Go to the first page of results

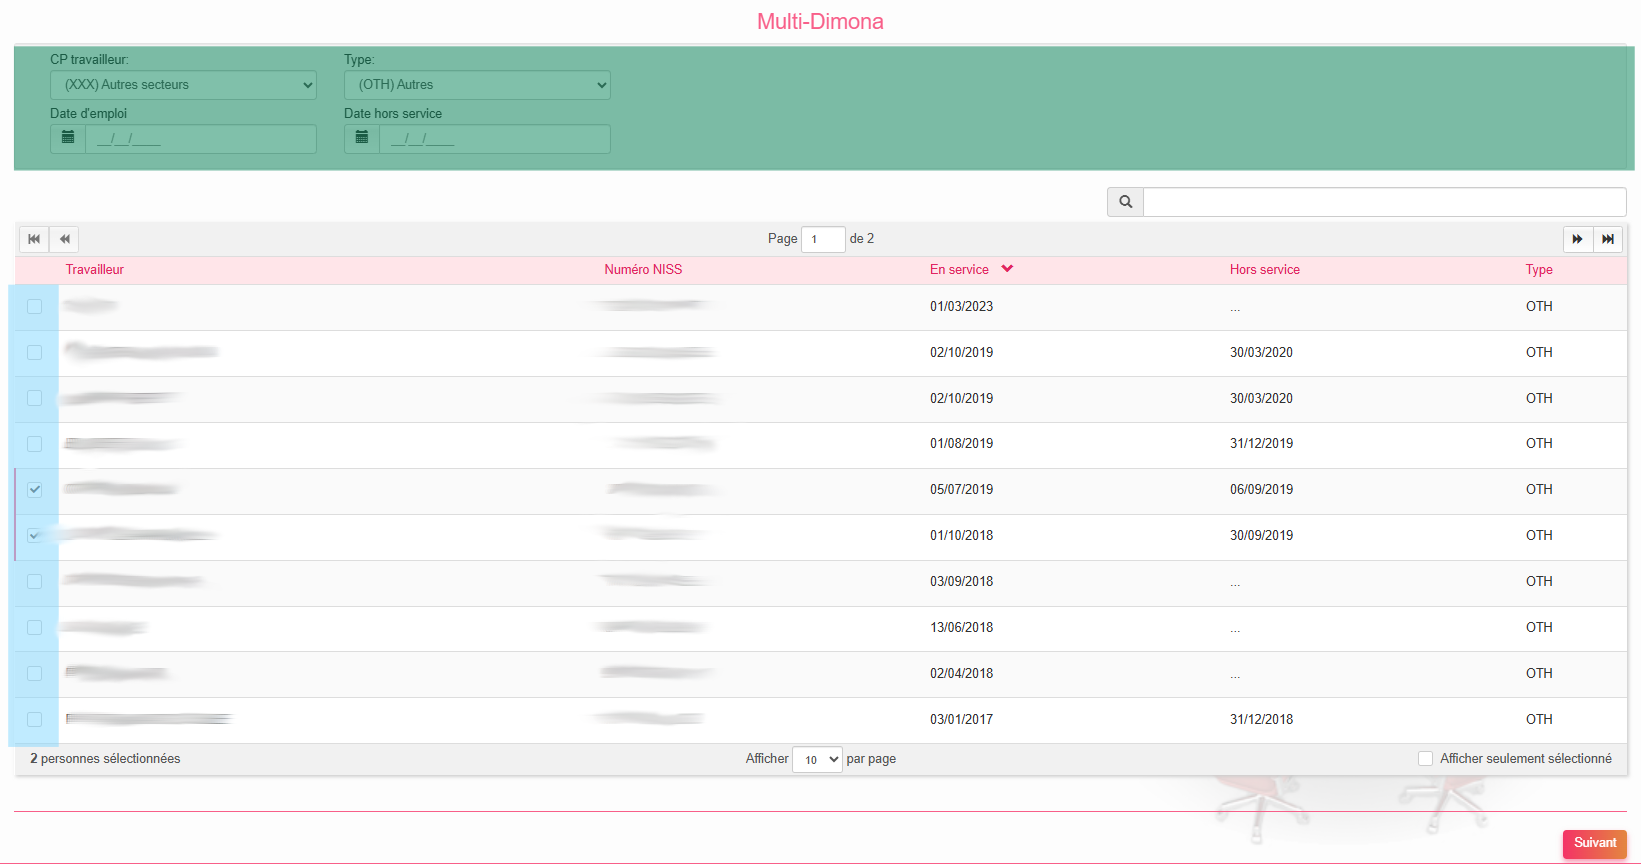pyautogui.click(x=34, y=239)
